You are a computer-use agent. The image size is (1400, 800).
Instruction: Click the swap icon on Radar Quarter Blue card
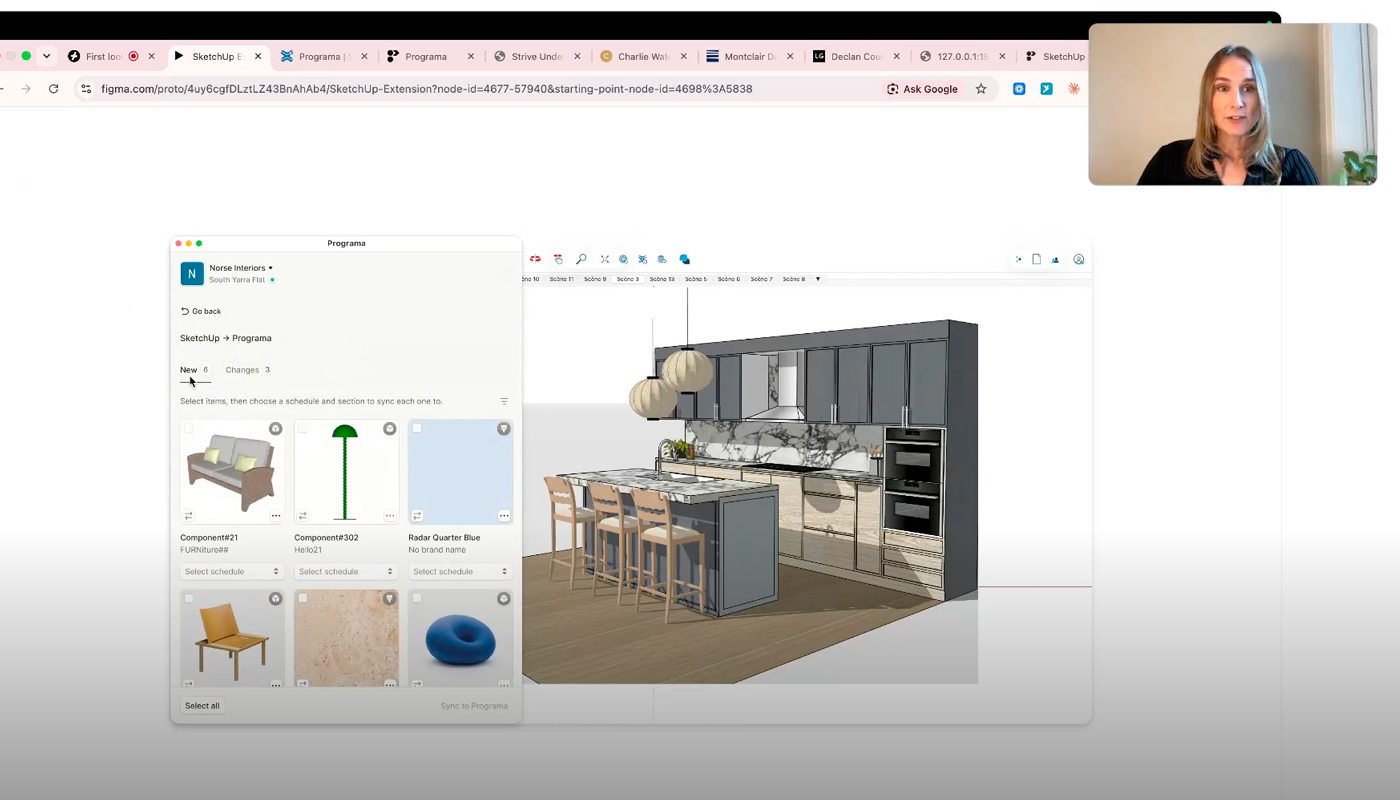417,516
